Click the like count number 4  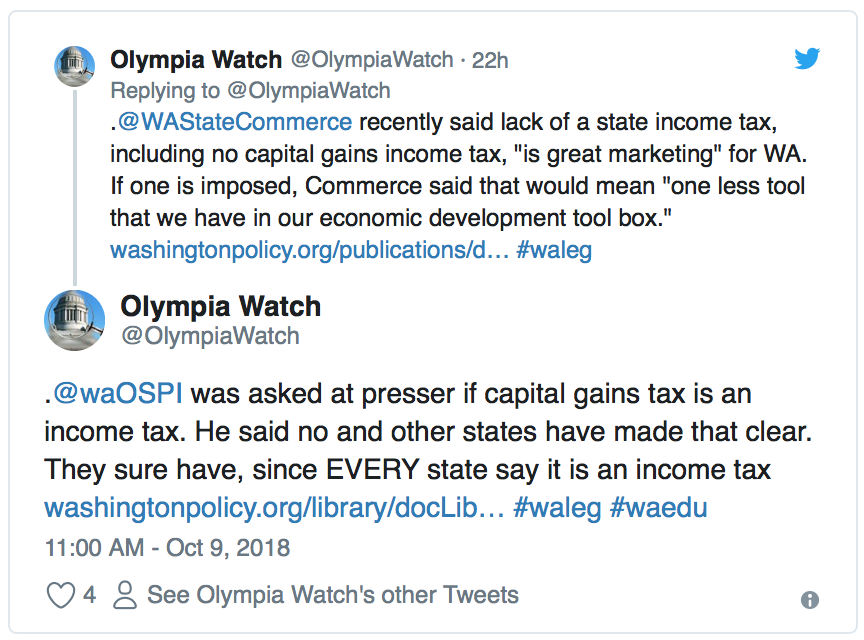[89, 595]
